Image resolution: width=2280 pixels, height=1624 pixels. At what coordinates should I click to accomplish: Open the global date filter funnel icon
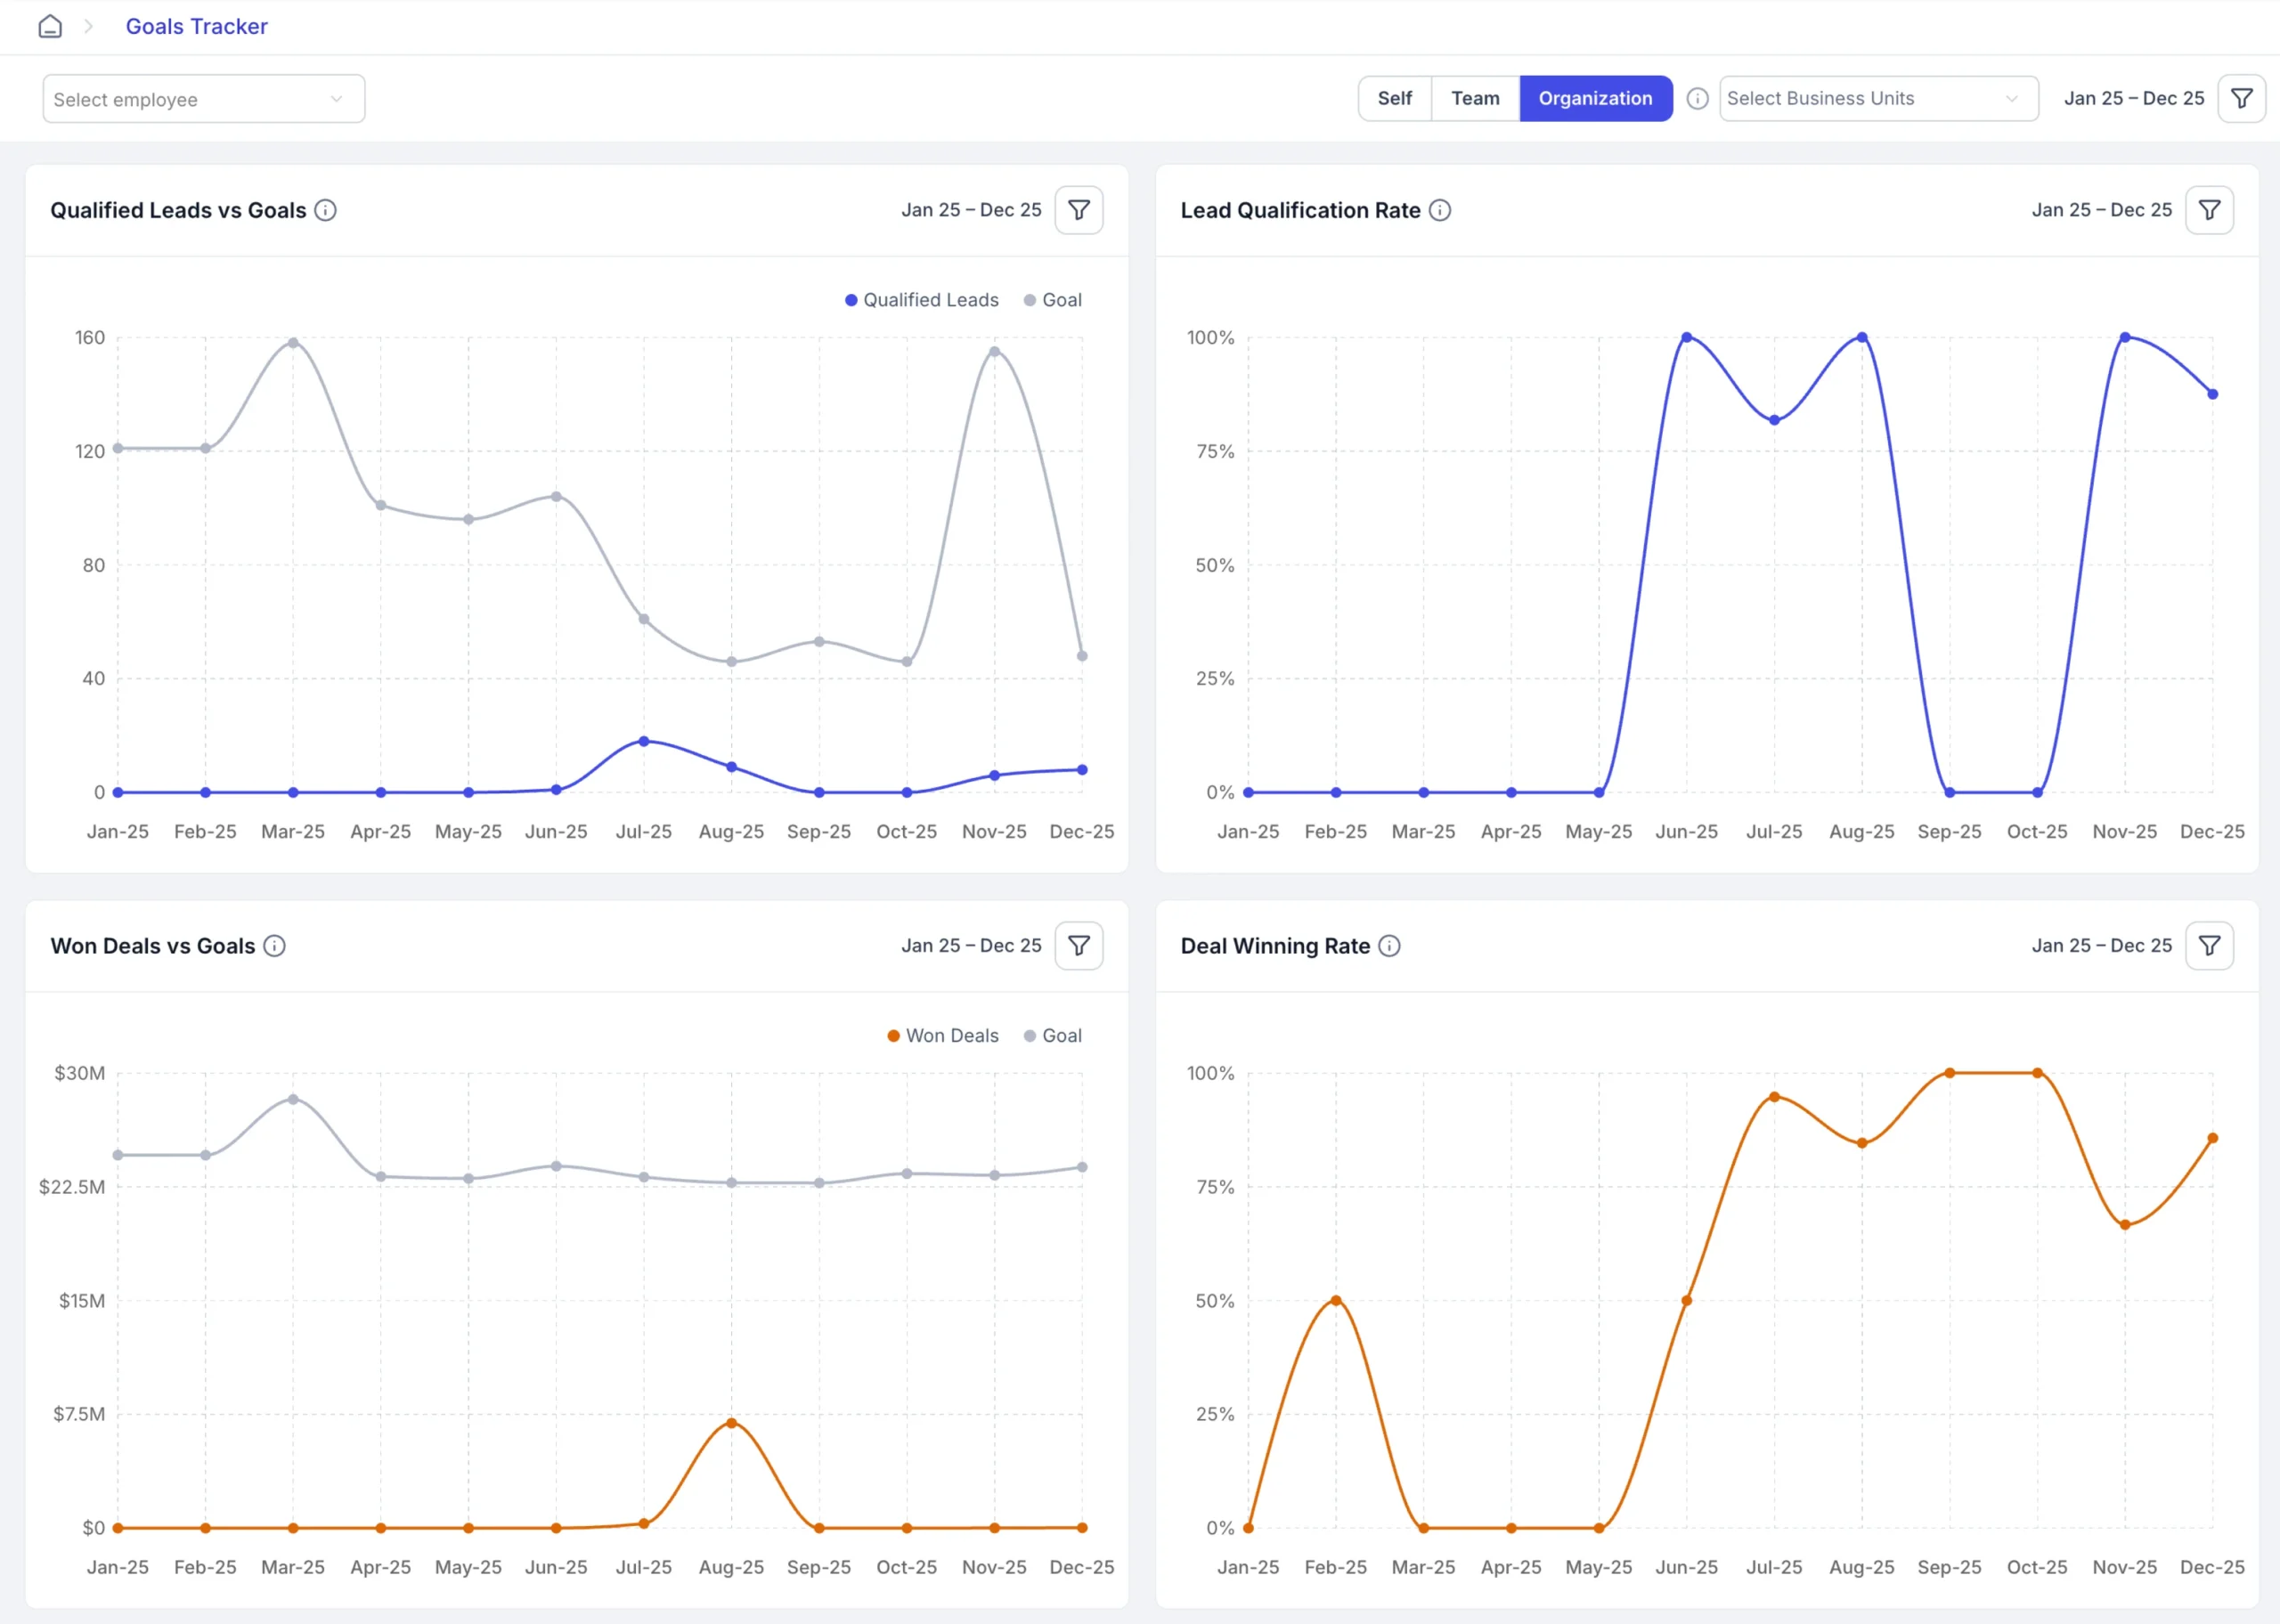(2241, 98)
